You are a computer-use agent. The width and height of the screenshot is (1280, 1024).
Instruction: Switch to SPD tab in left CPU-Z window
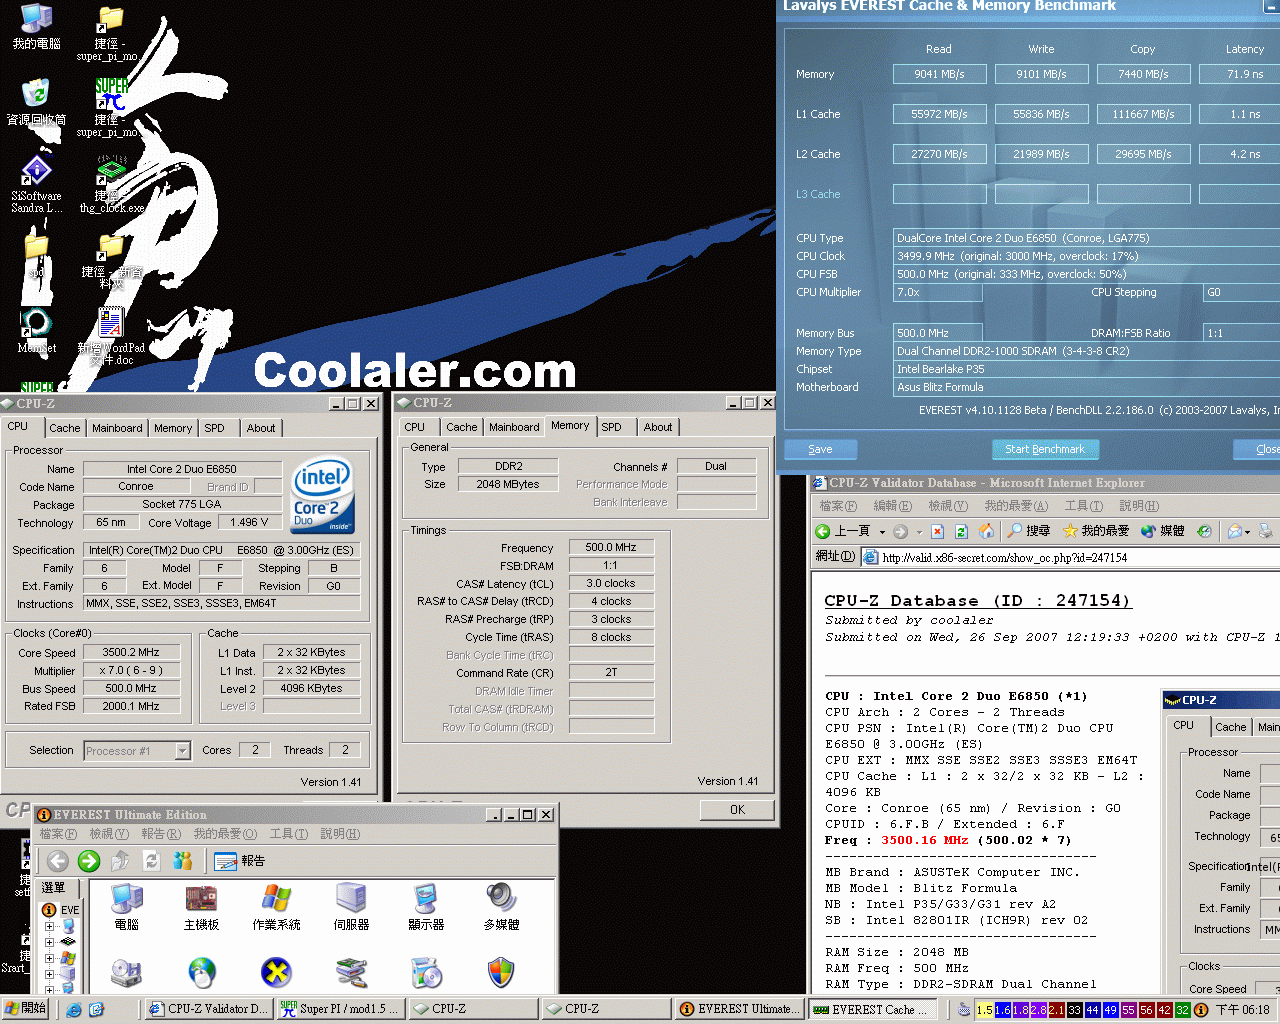(x=214, y=428)
